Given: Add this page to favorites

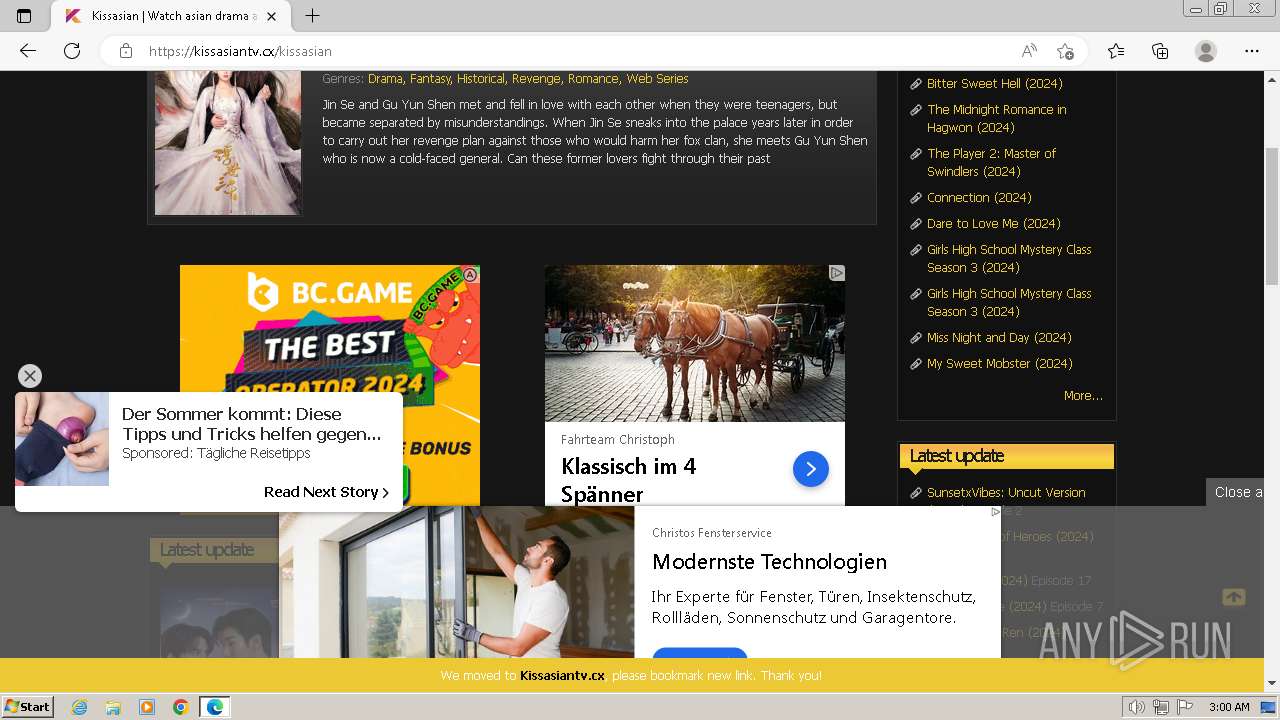Looking at the screenshot, I should click(1065, 51).
